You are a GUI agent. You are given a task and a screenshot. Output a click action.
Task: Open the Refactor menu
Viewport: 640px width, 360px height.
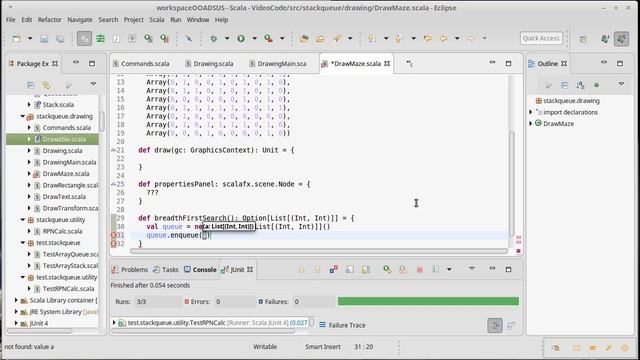point(49,20)
